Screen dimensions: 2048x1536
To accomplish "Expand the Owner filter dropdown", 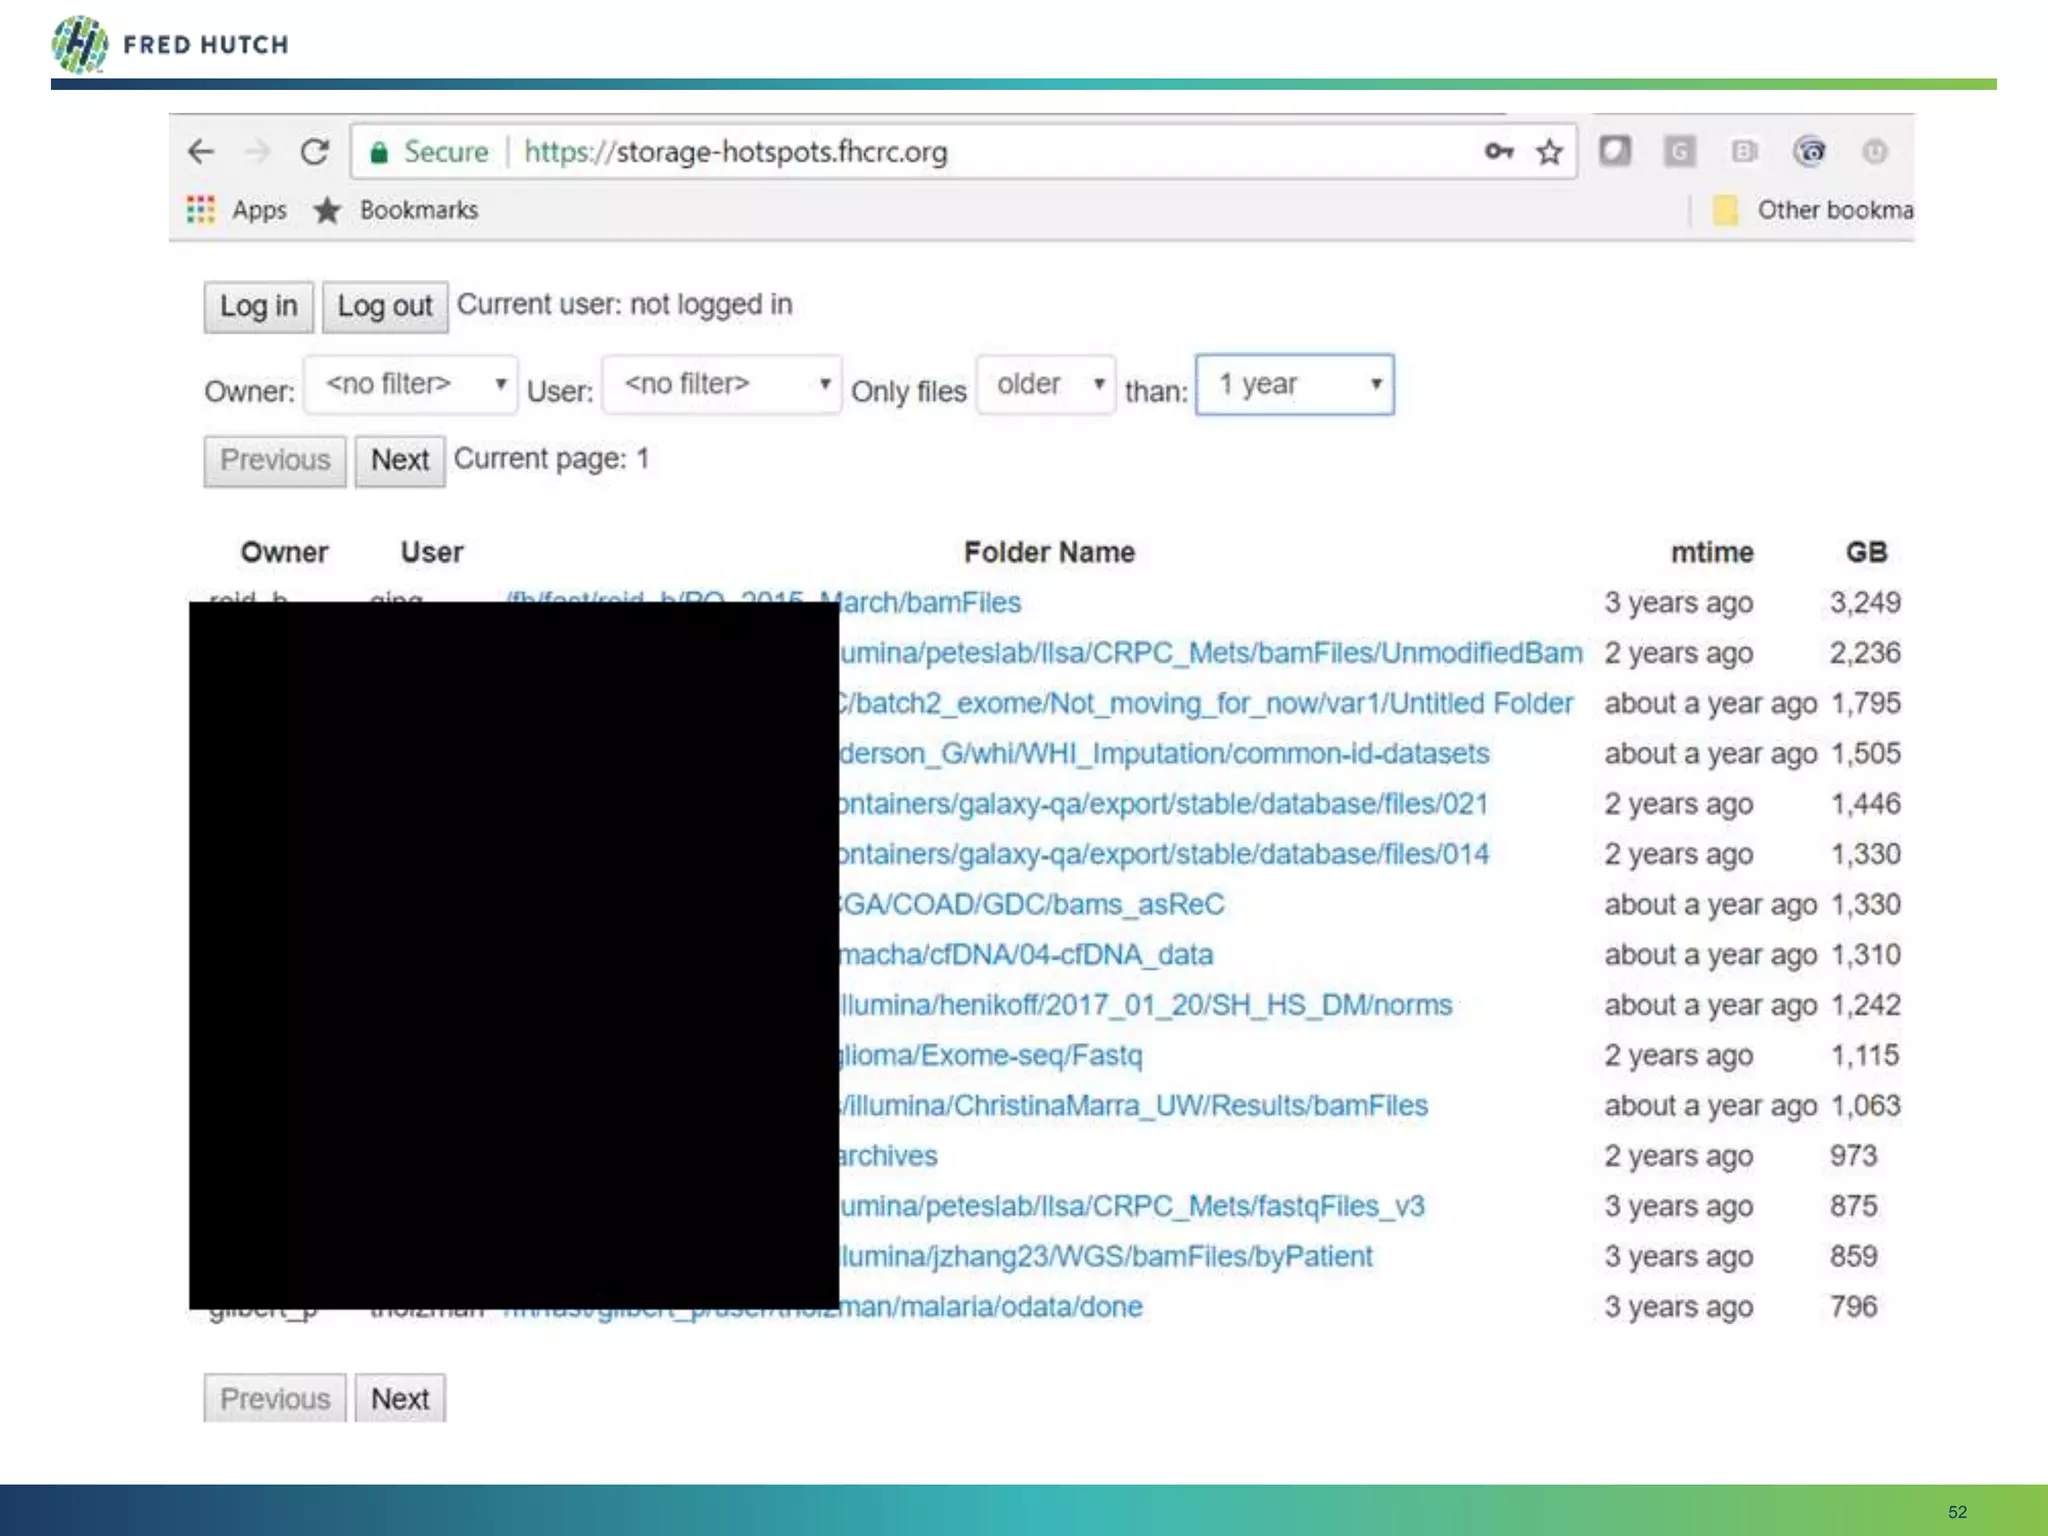I will [411, 385].
